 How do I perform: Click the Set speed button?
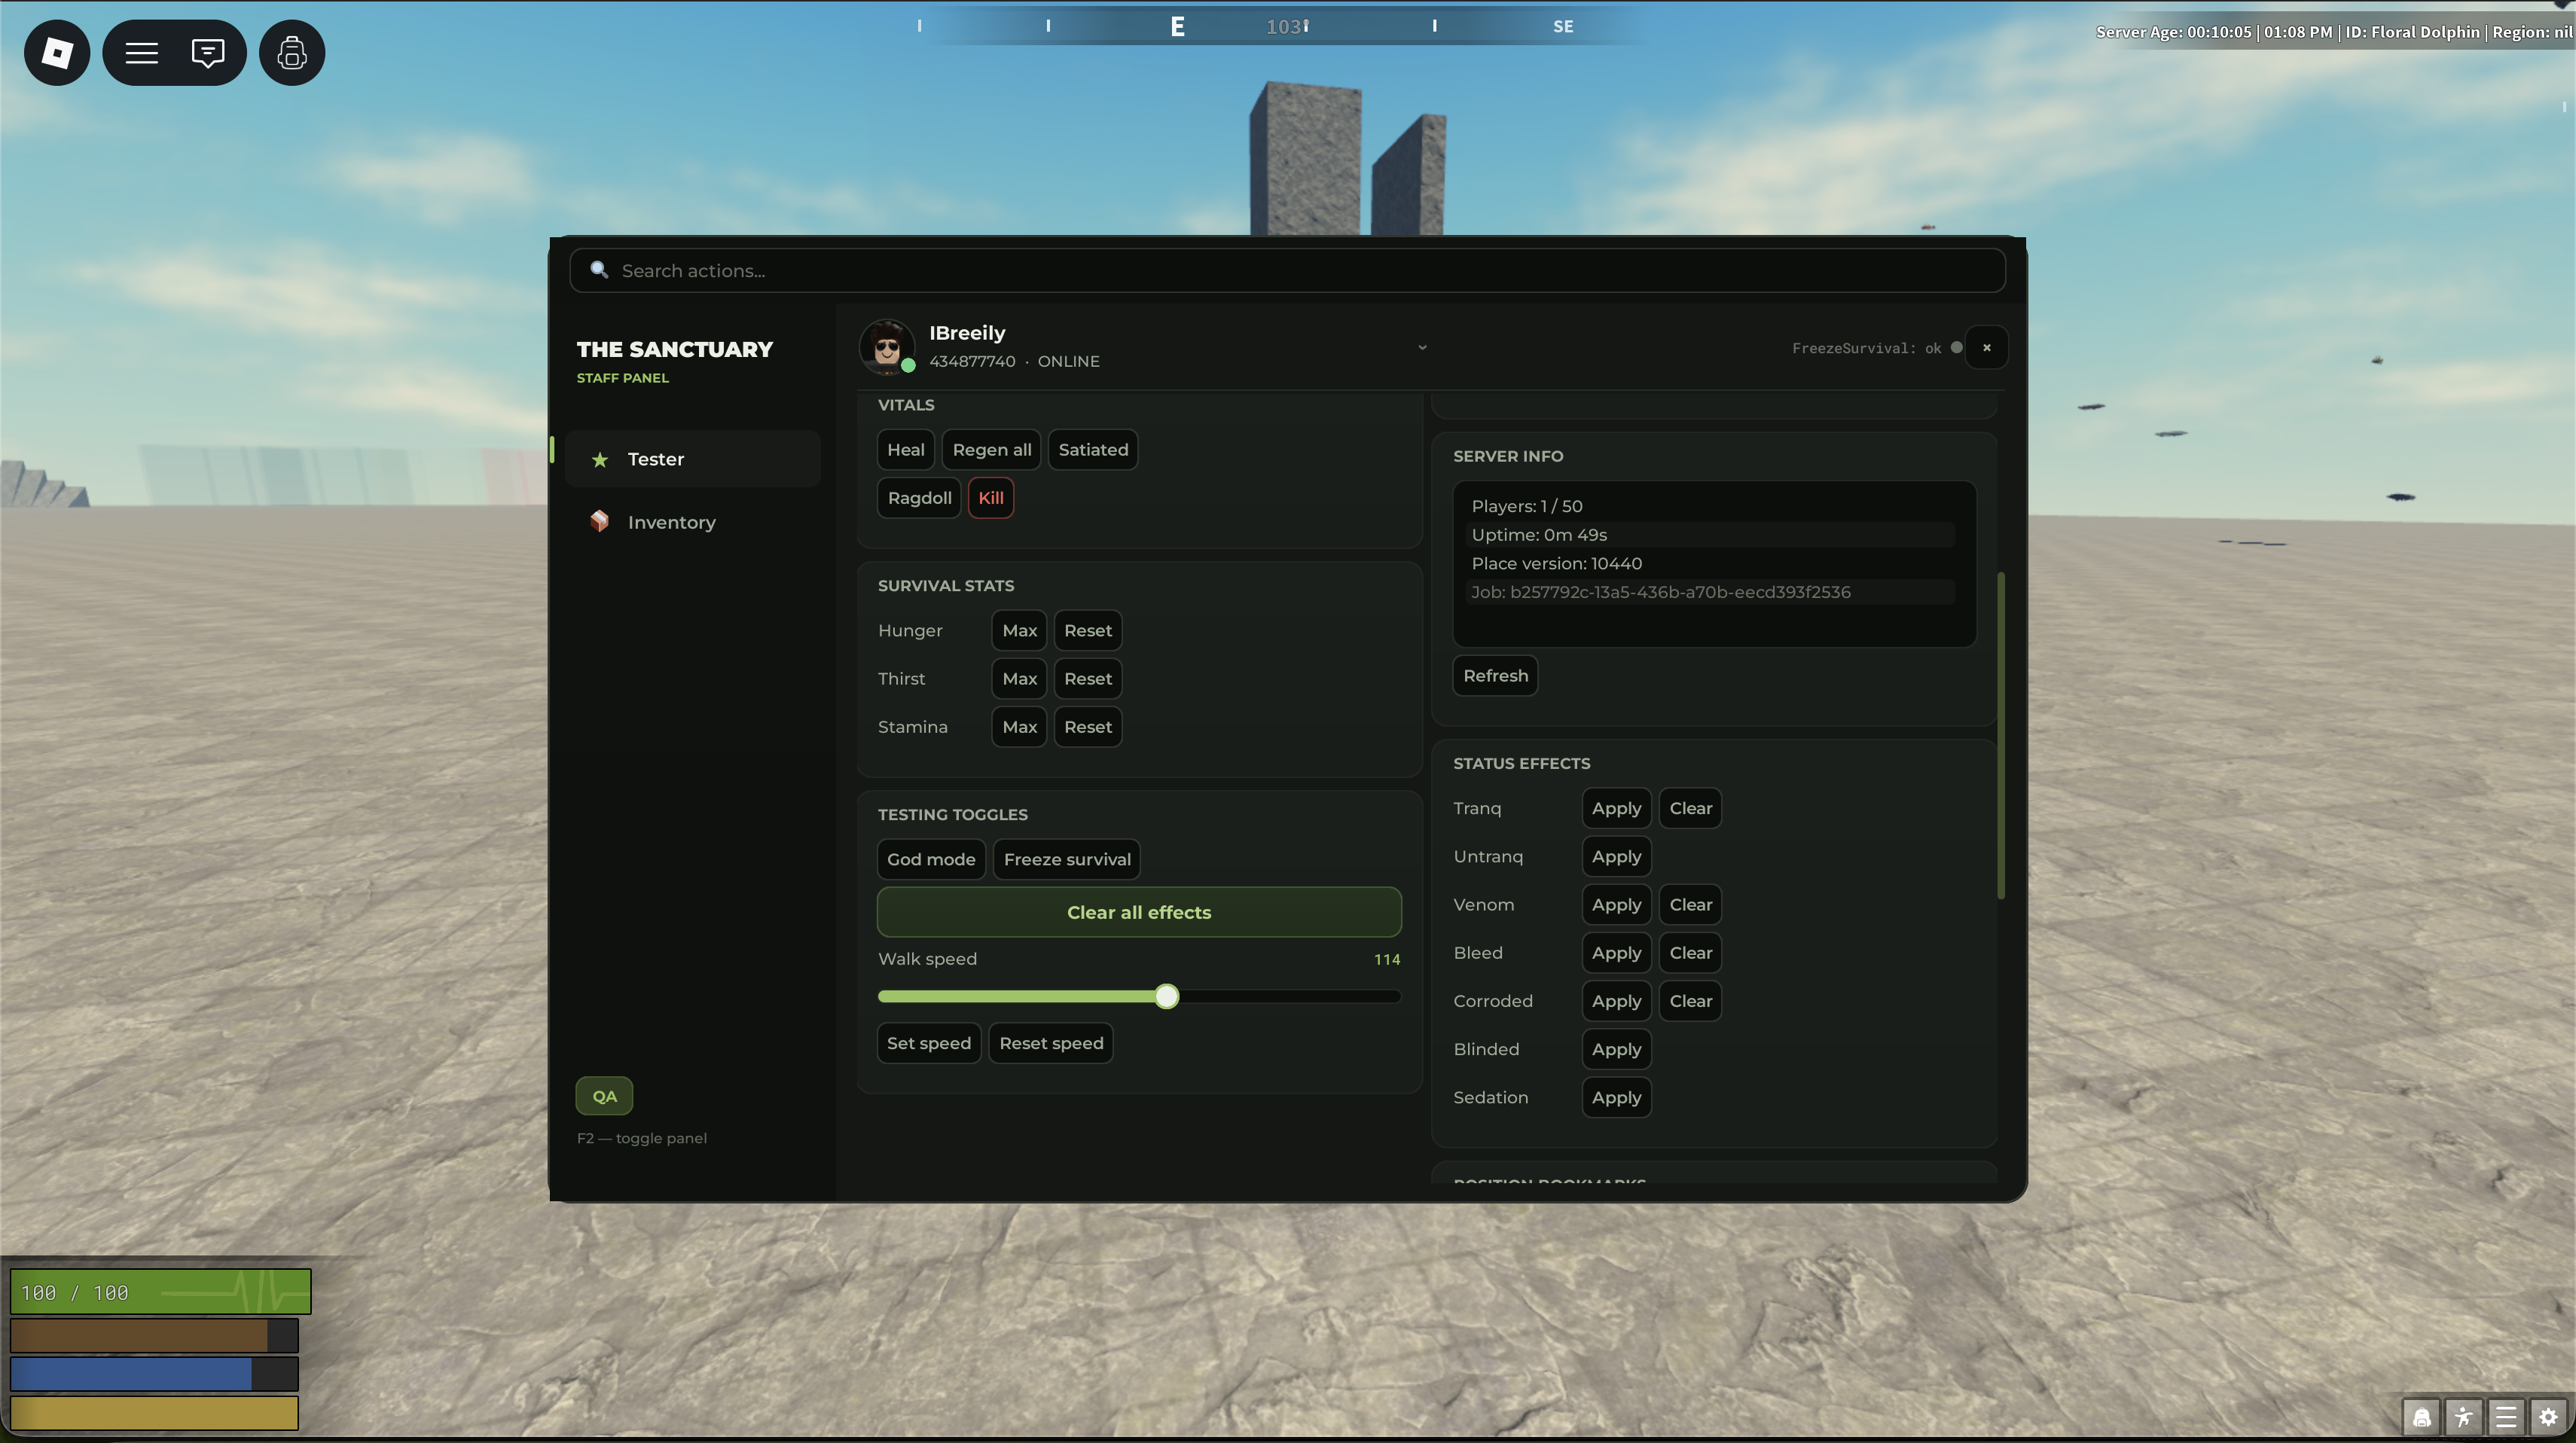coord(929,1043)
